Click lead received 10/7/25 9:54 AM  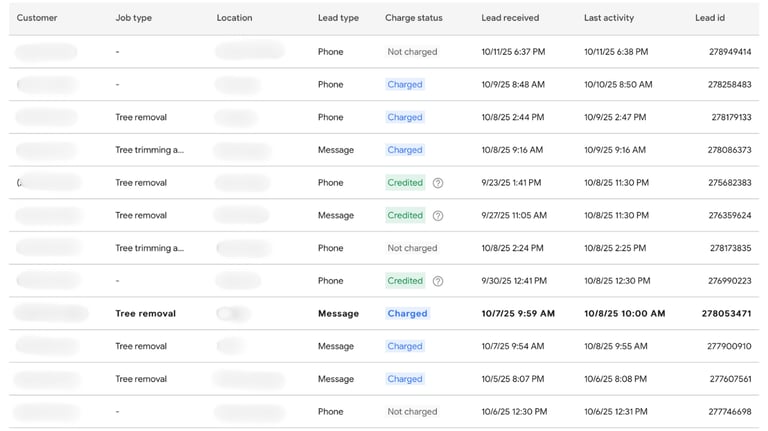(x=513, y=346)
